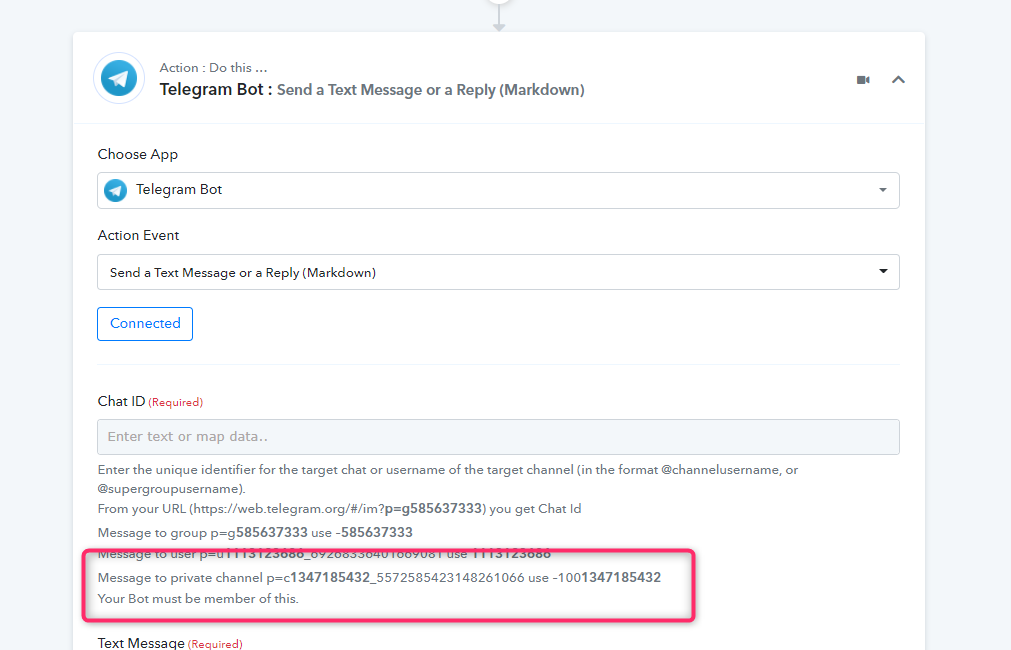Screen dimensions: 1011x650
Task: Collapse the action step with chevron up
Action: 898,79
